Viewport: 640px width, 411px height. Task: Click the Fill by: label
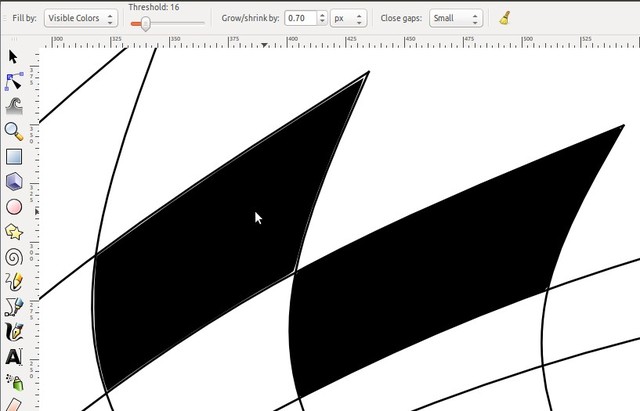pos(24,18)
